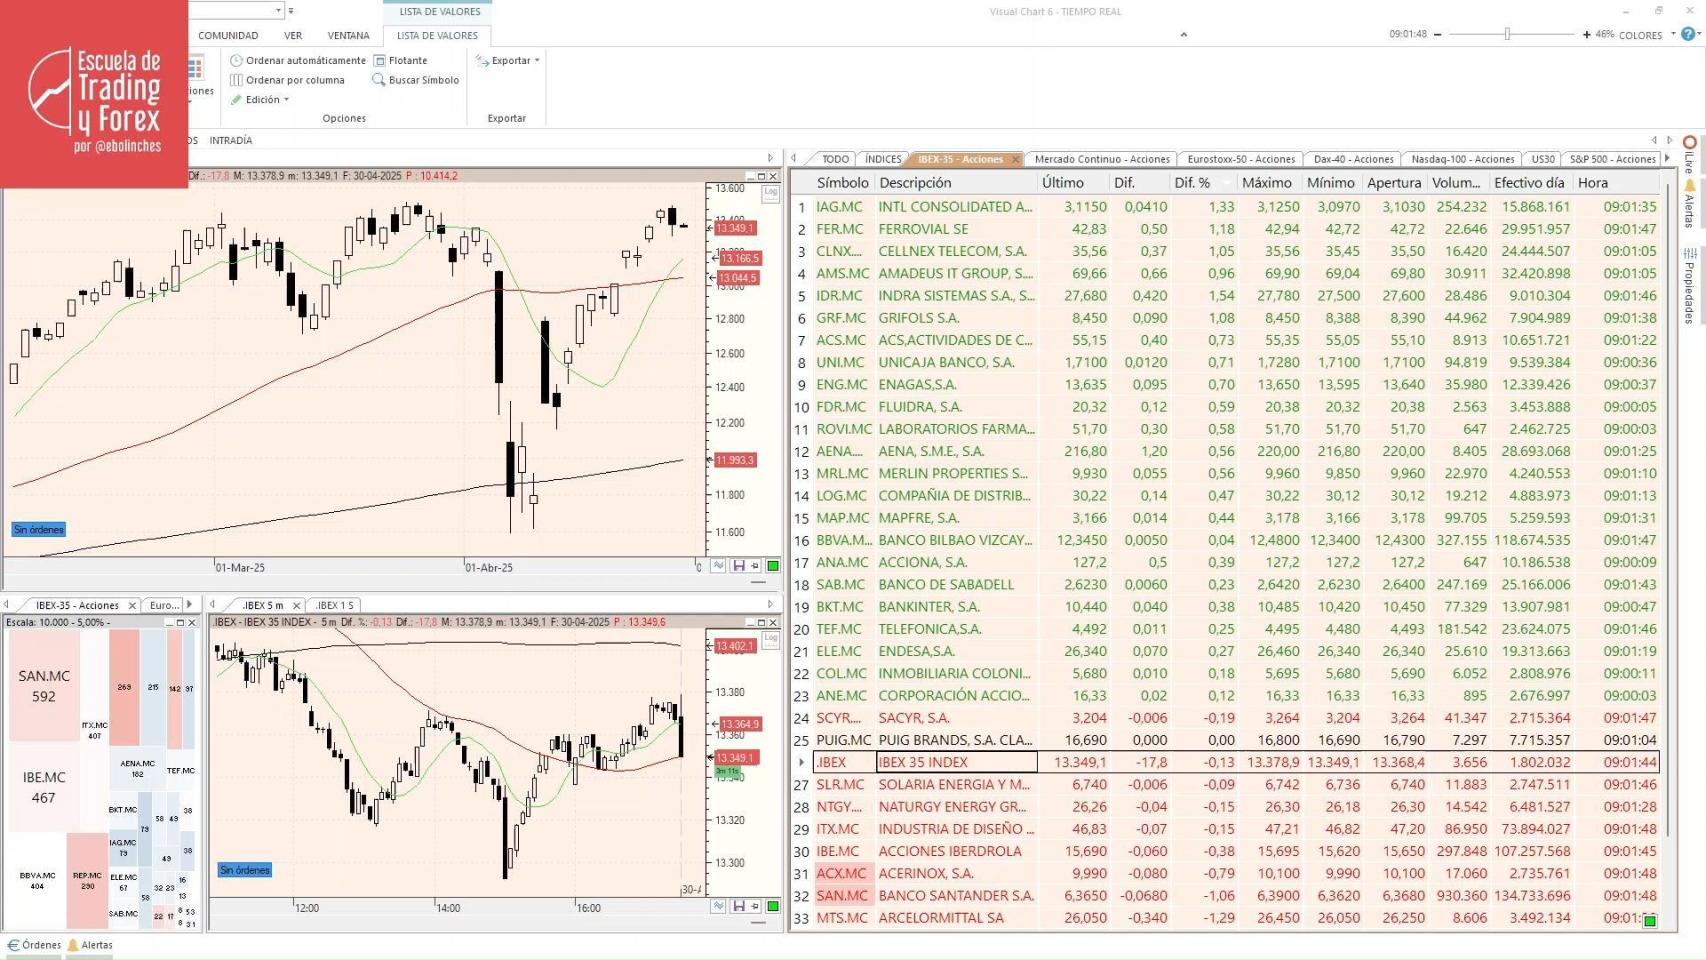Click the REP.MC 290 heat map tile

(87, 880)
